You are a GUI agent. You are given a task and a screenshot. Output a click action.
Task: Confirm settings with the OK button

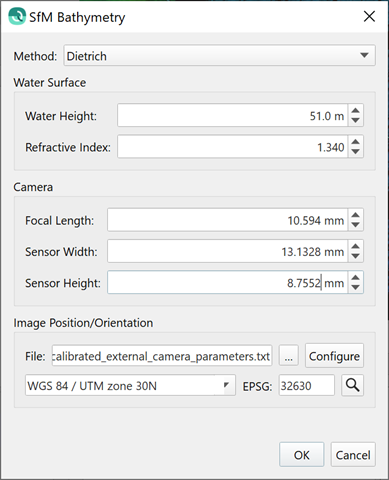pos(302,455)
